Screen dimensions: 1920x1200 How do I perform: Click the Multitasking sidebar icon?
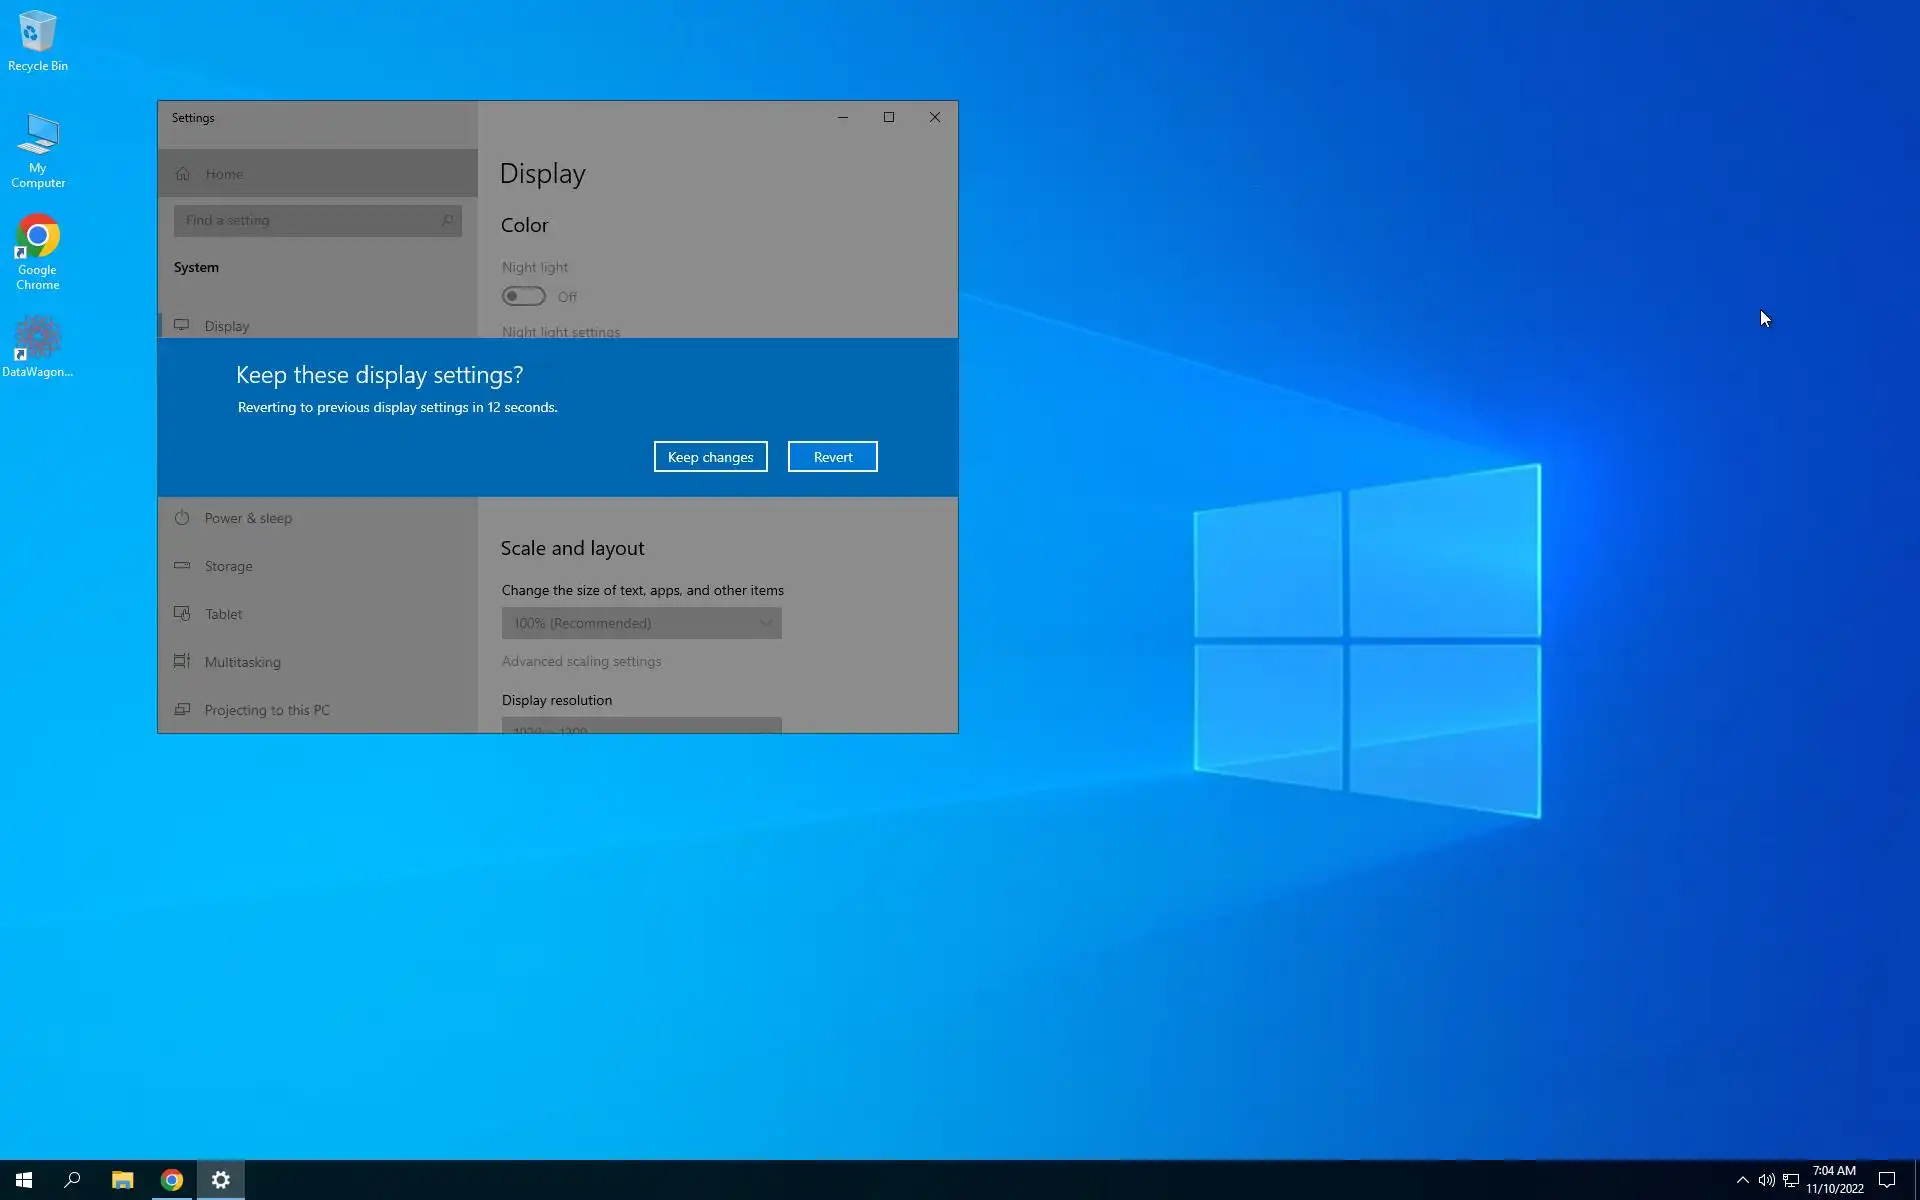[x=182, y=661]
